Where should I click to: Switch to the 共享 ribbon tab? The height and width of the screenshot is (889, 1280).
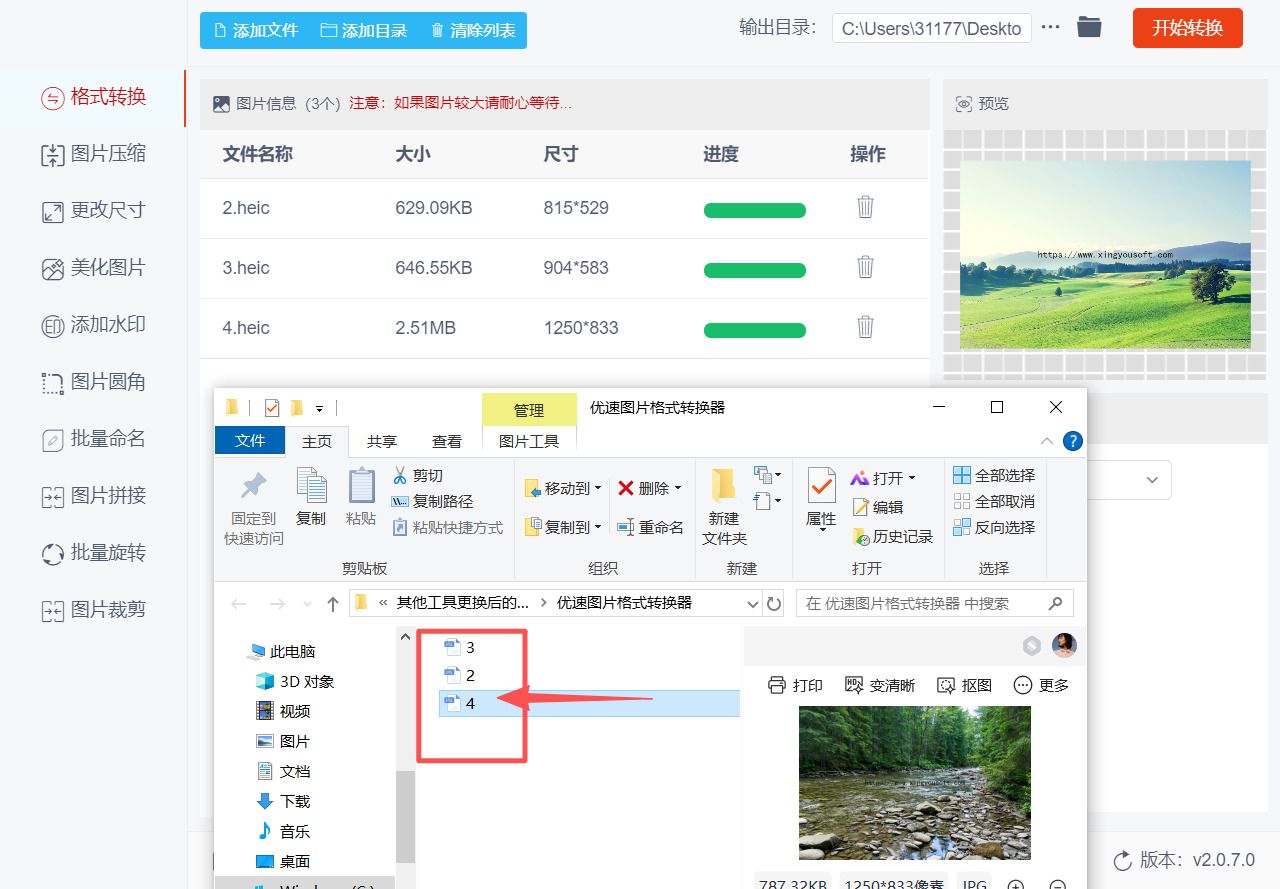(x=382, y=441)
